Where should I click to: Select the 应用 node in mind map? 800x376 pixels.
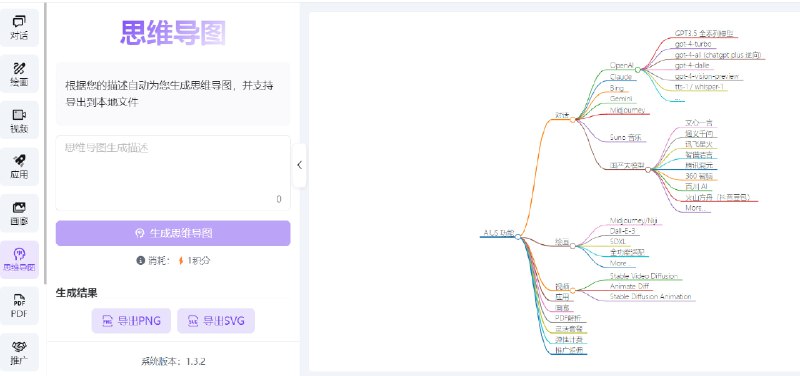coord(562,297)
